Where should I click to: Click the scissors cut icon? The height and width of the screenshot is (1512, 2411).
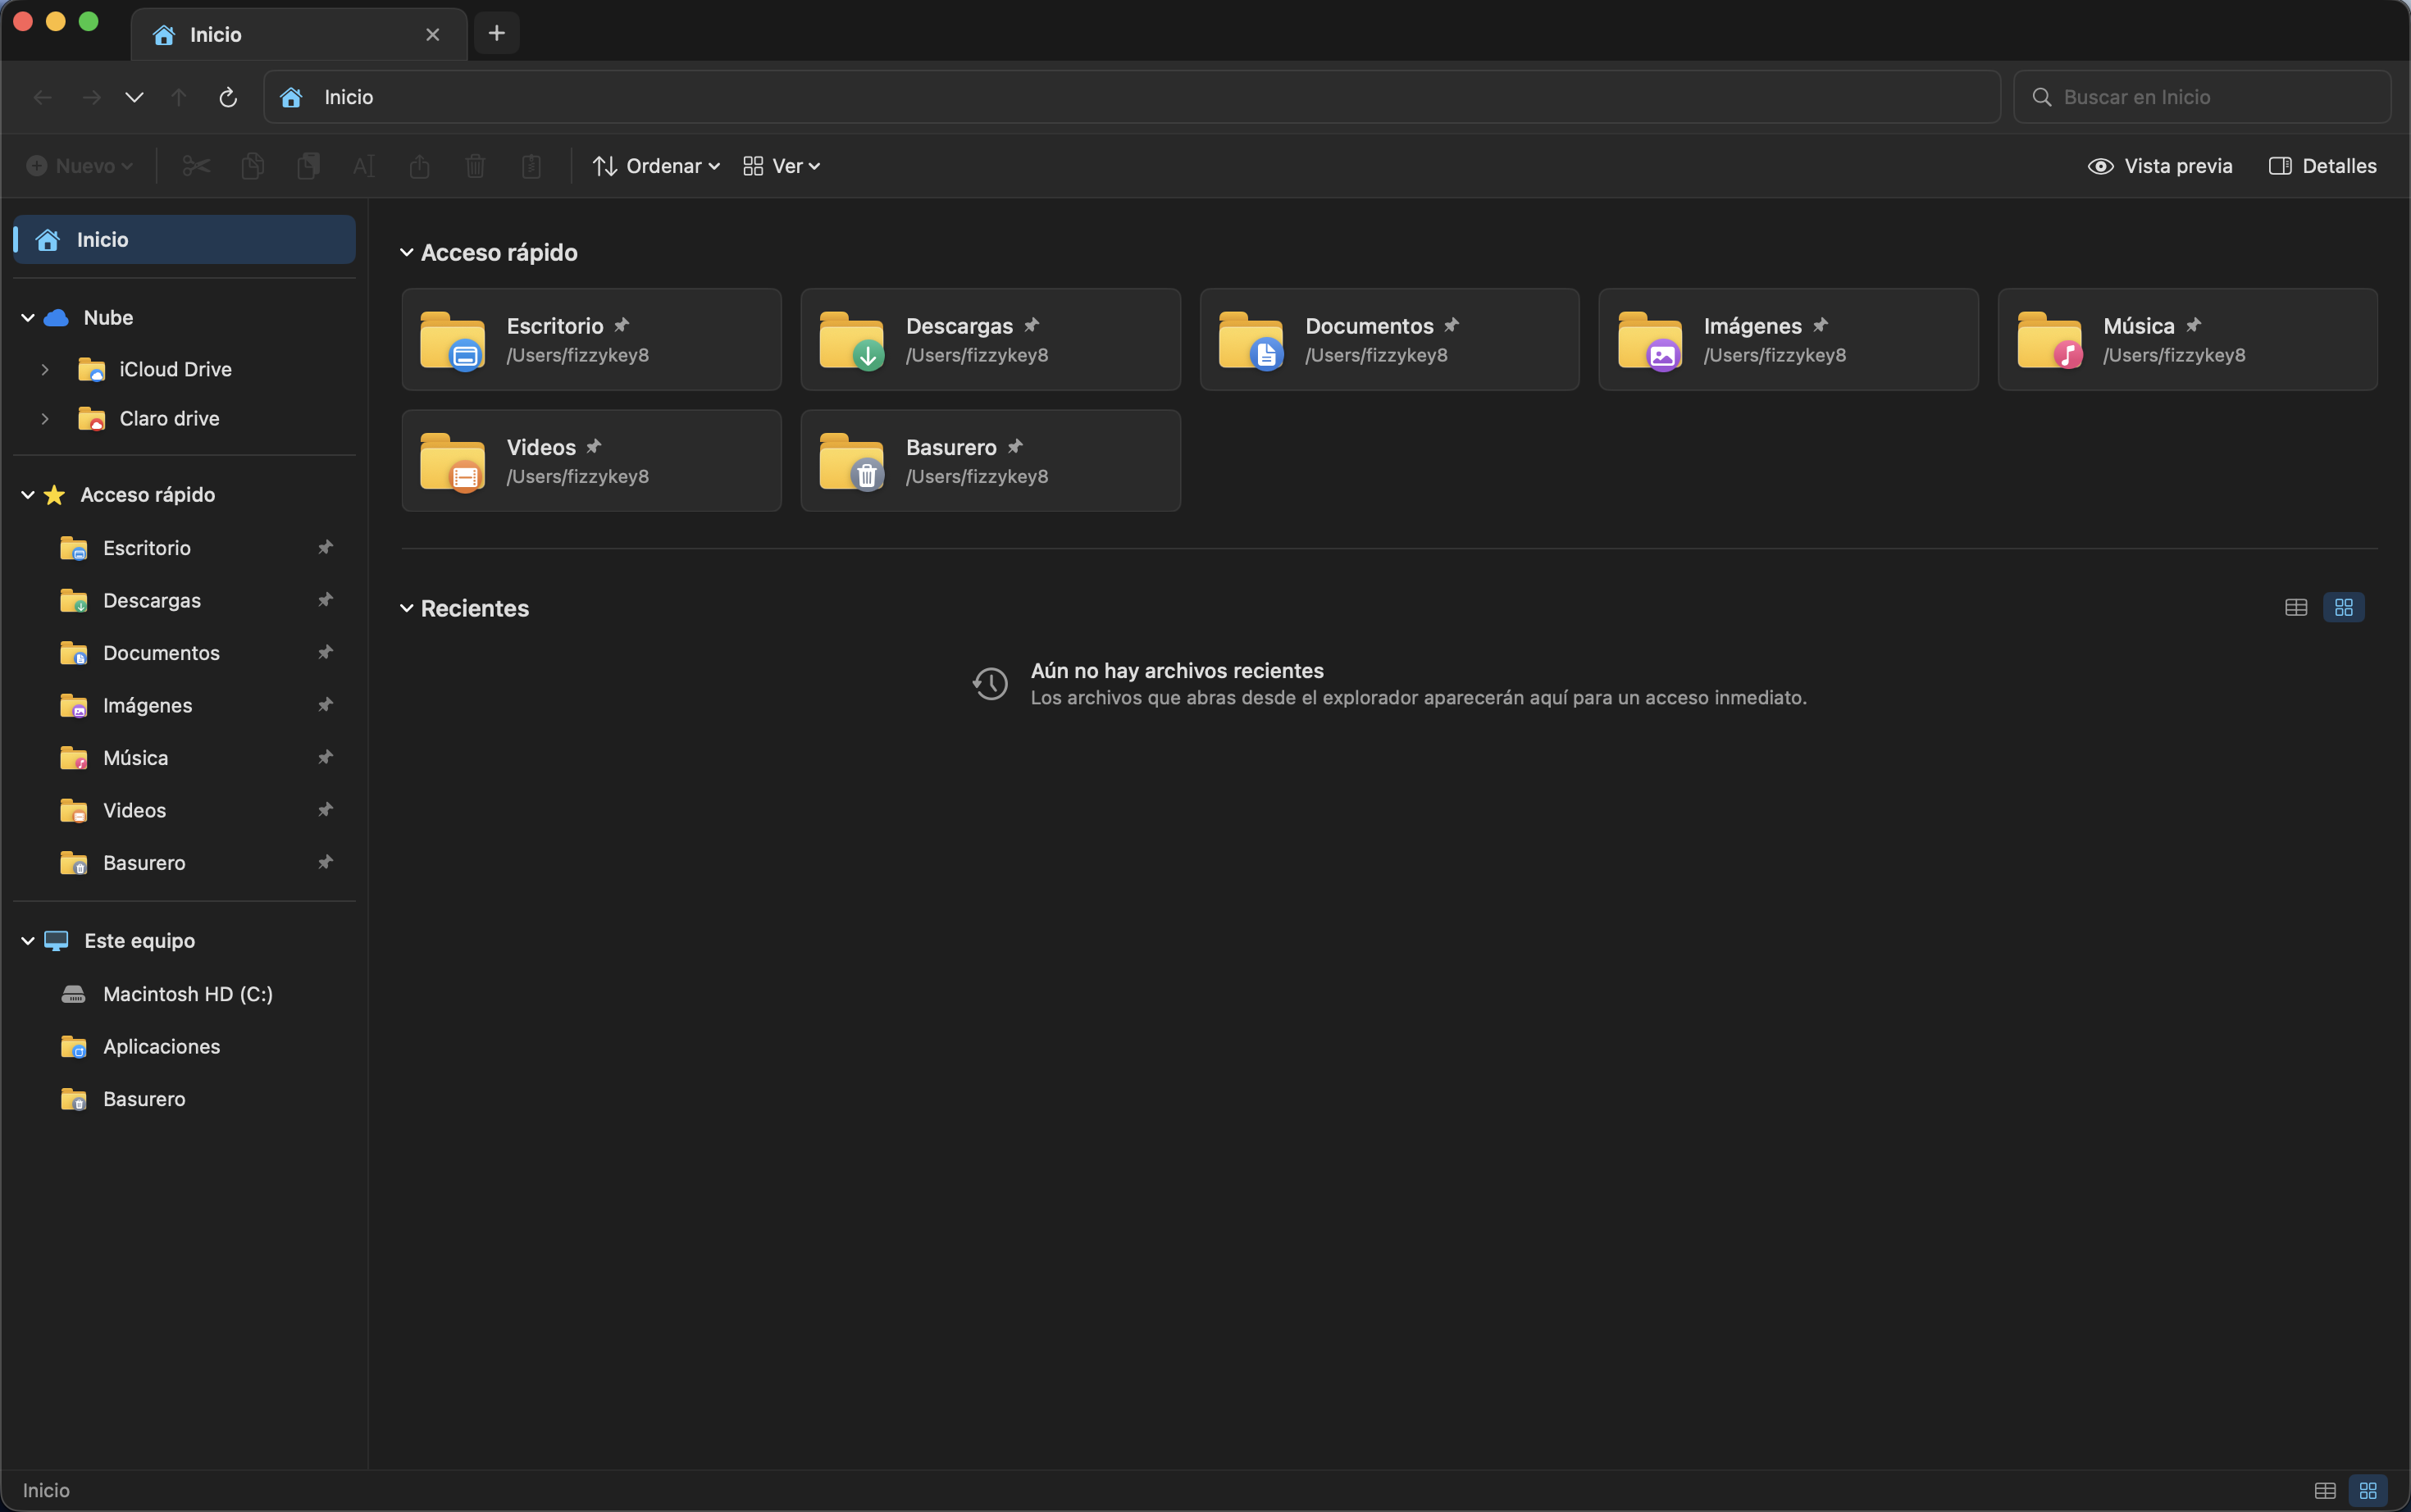pos(196,166)
